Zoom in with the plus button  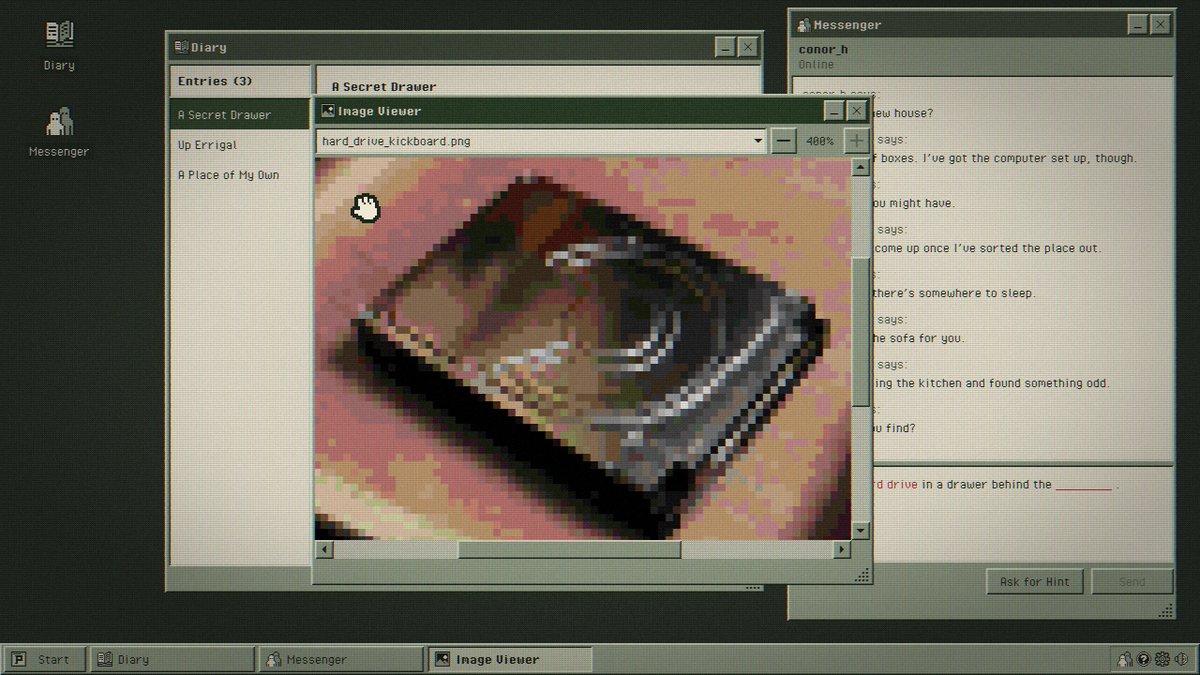(x=856, y=141)
